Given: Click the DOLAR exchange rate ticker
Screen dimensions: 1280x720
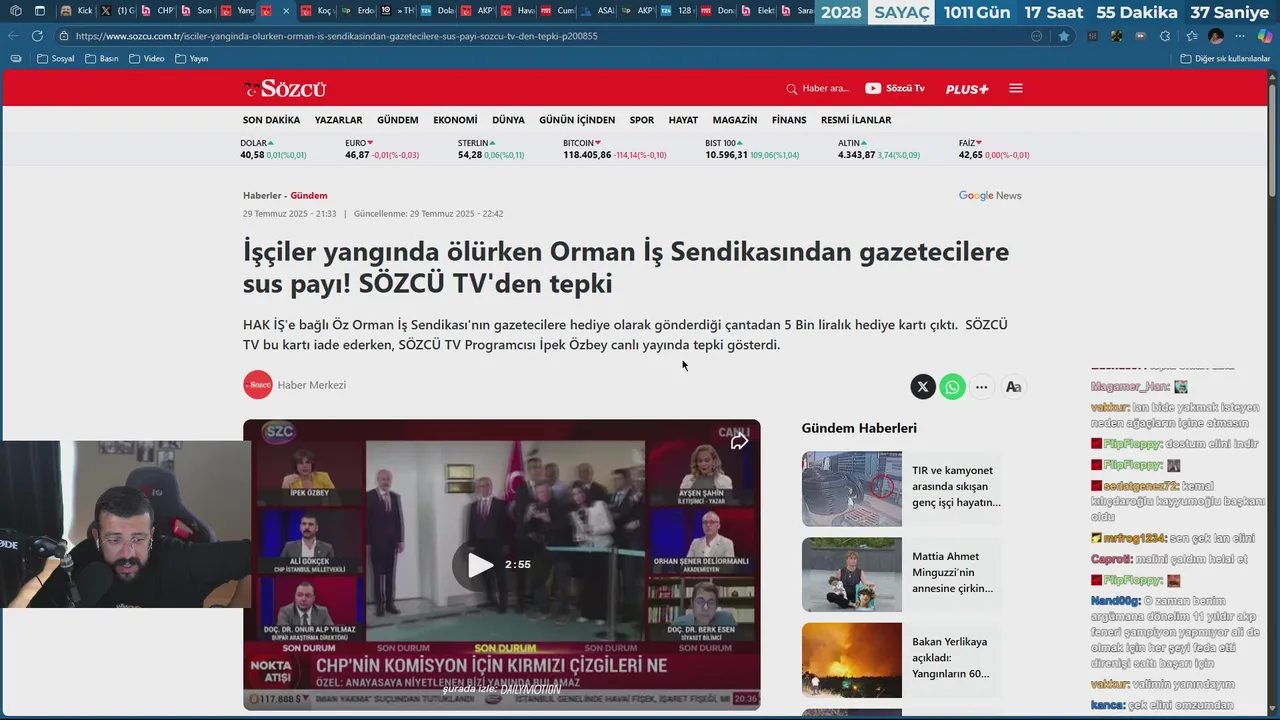Looking at the screenshot, I should (273, 149).
